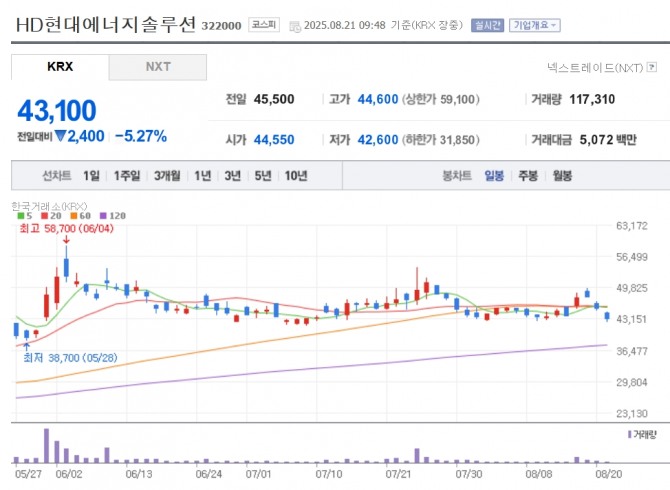This screenshot has width=670, height=490.
Task: Click the 하한가 31,850 text
Action: click(x=441, y=140)
